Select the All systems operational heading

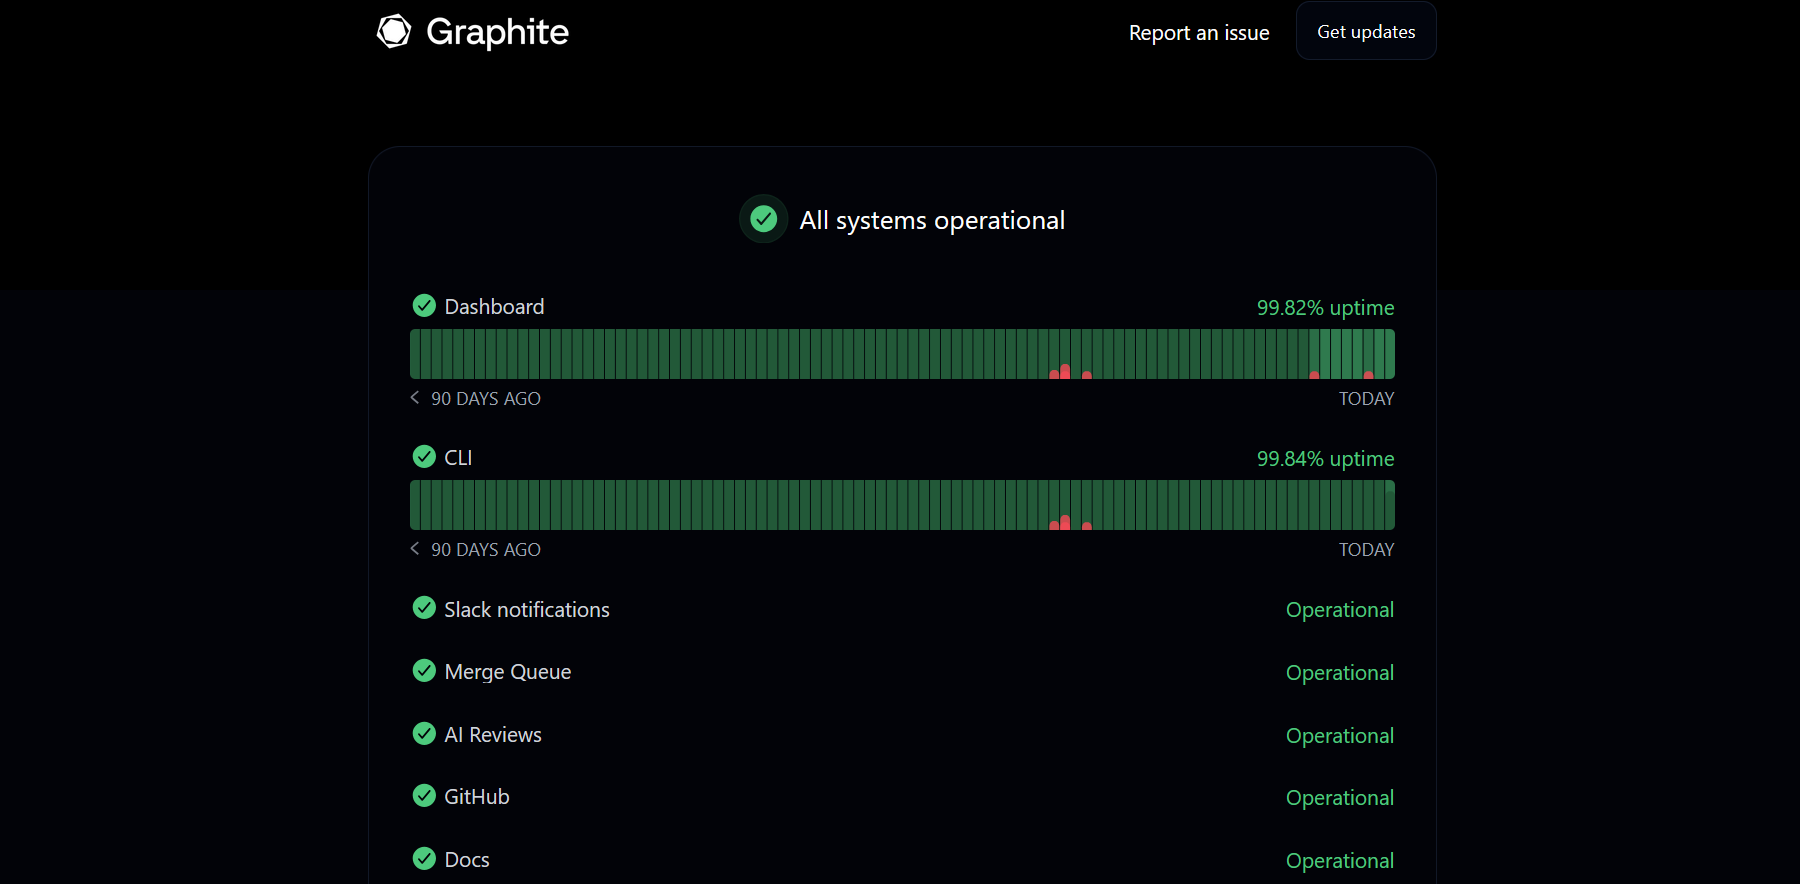[932, 220]
